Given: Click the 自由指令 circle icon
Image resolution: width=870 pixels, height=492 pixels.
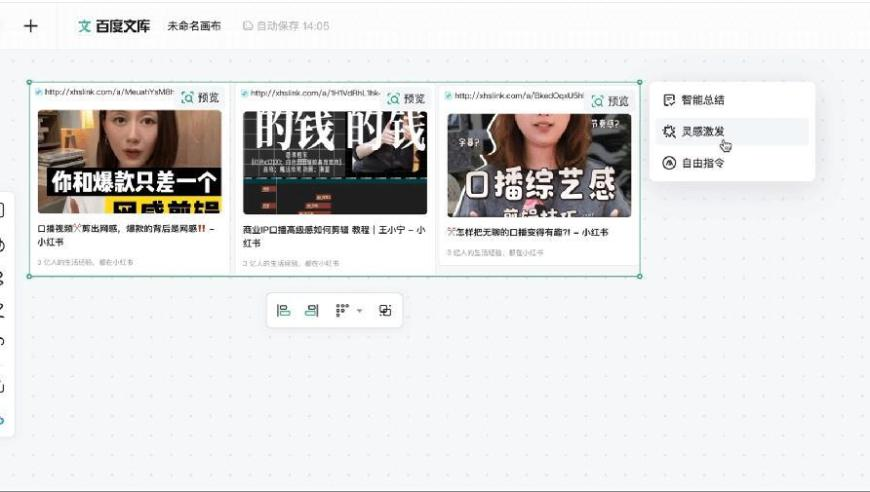Looking at the screenshot, I should point(669,163).
